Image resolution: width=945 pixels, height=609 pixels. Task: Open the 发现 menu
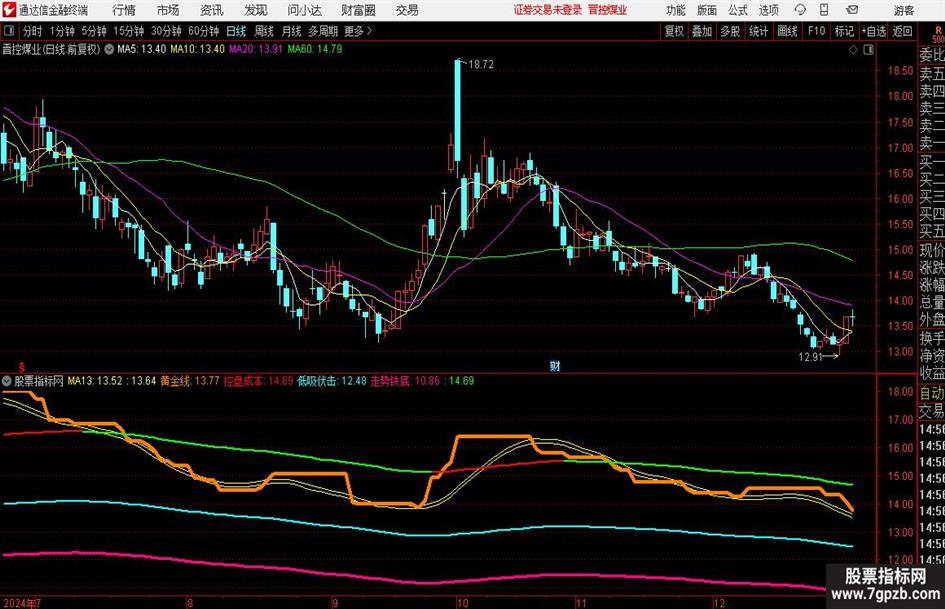click(x=256, y=10)
